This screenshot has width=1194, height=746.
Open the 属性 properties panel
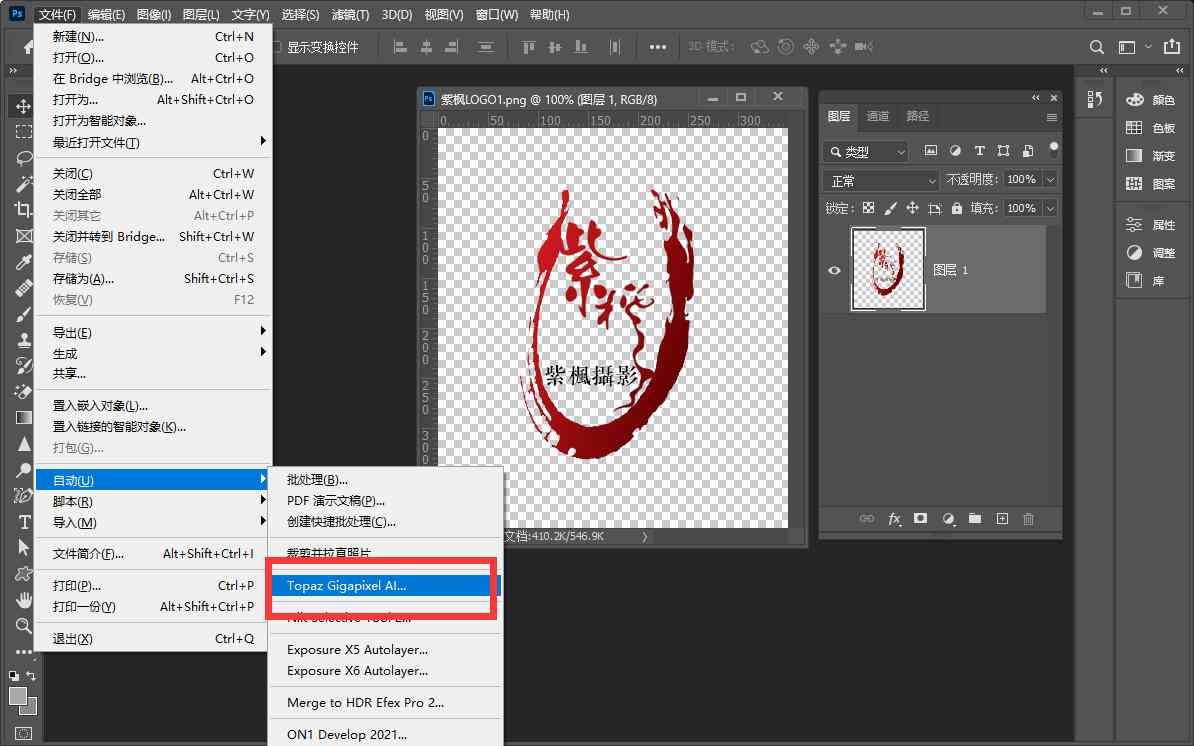(x=1151, y=225)
